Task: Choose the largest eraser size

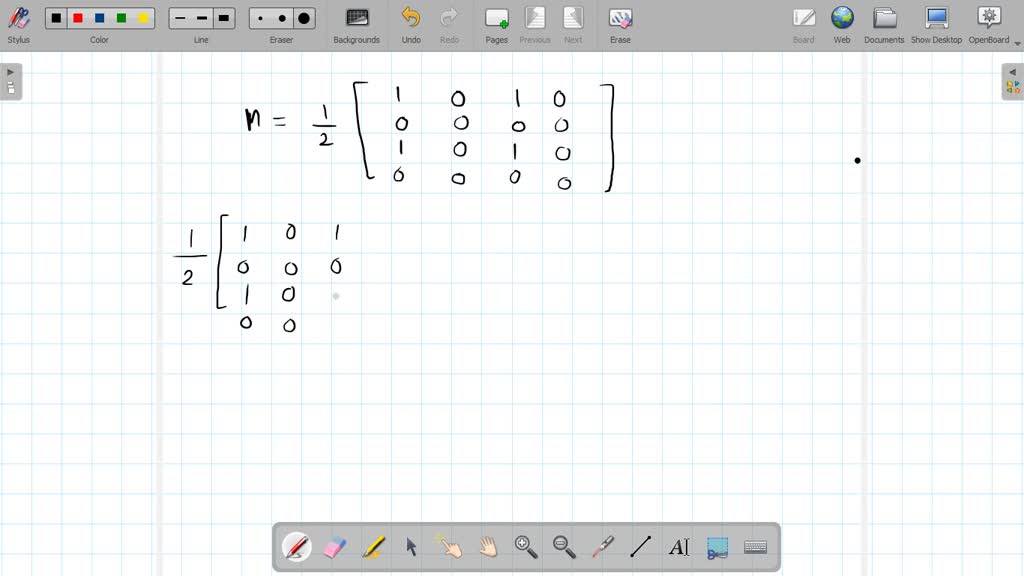Action: (303, 17)
